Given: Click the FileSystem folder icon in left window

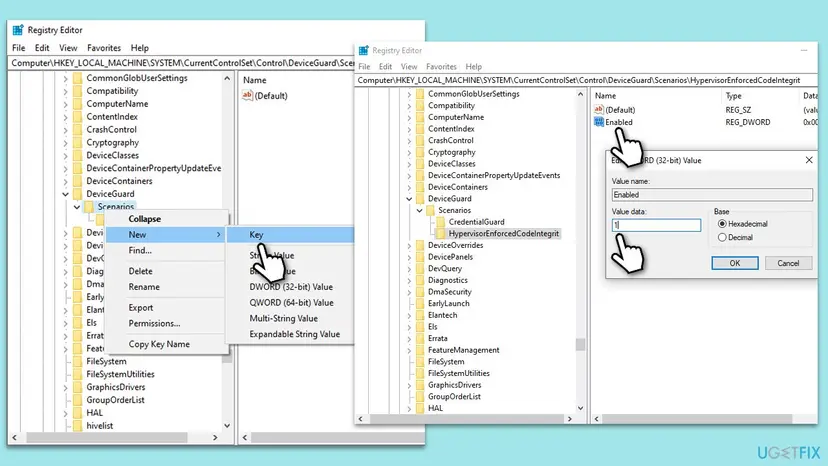Looking at the screenshot, I should [x=78, y=361].
